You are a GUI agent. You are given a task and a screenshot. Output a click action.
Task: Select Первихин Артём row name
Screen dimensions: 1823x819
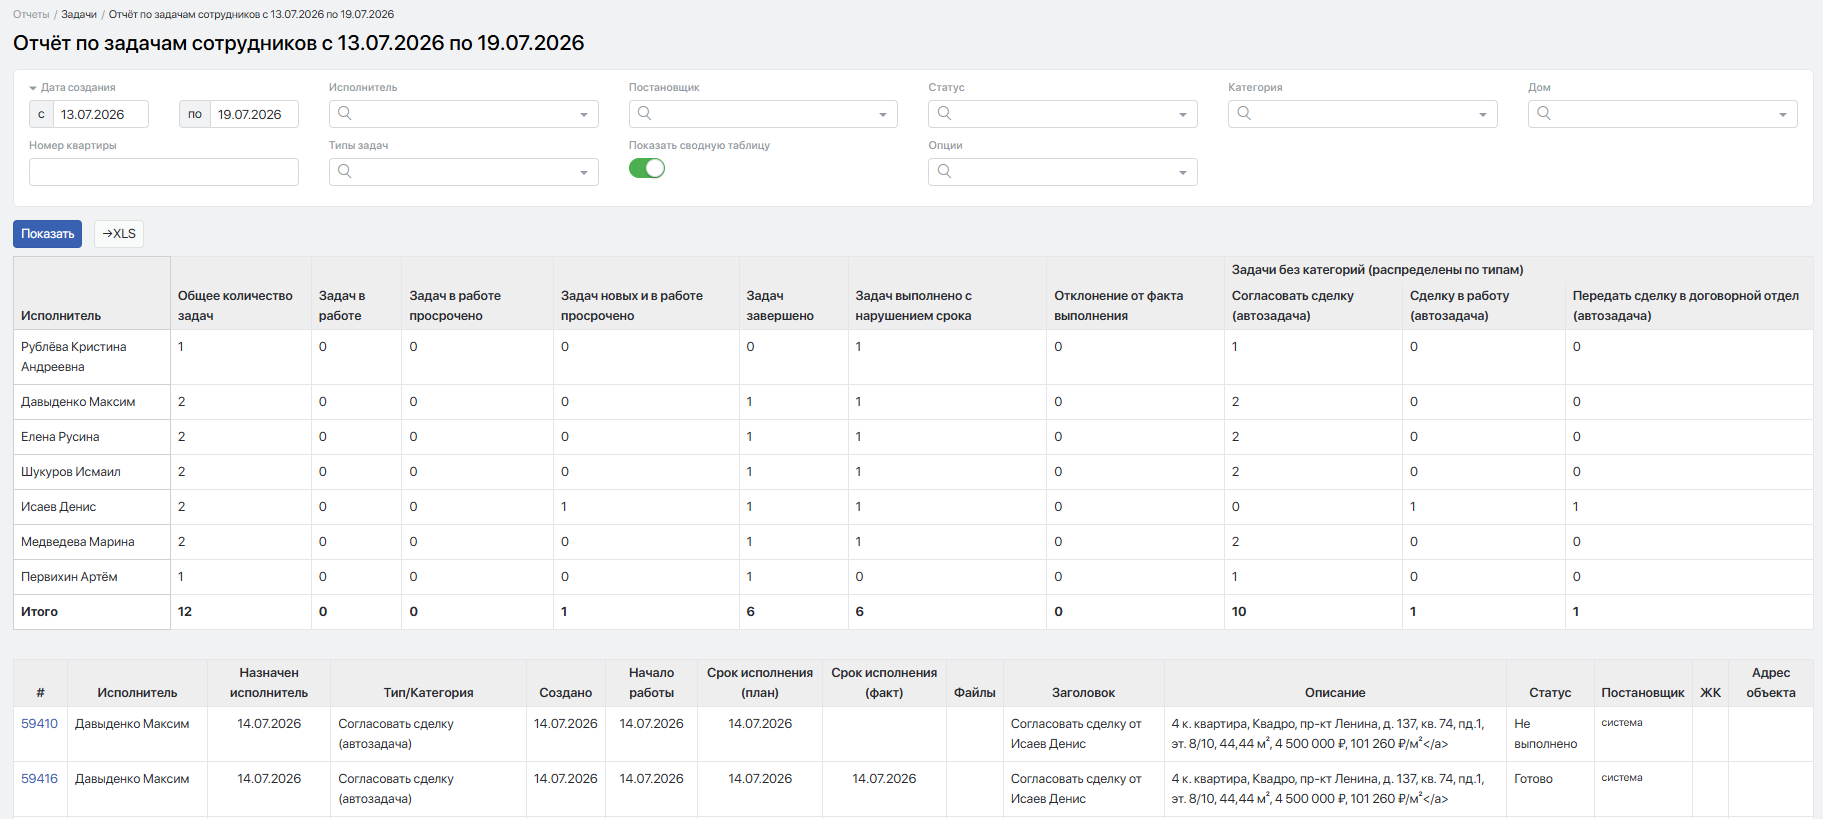pos(69,577)
